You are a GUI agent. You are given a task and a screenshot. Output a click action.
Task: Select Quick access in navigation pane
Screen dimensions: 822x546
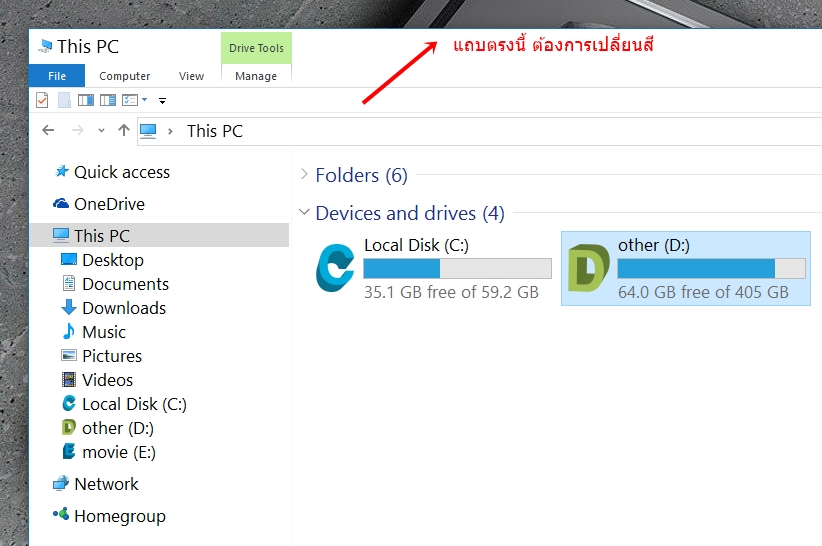coord(122,172)
